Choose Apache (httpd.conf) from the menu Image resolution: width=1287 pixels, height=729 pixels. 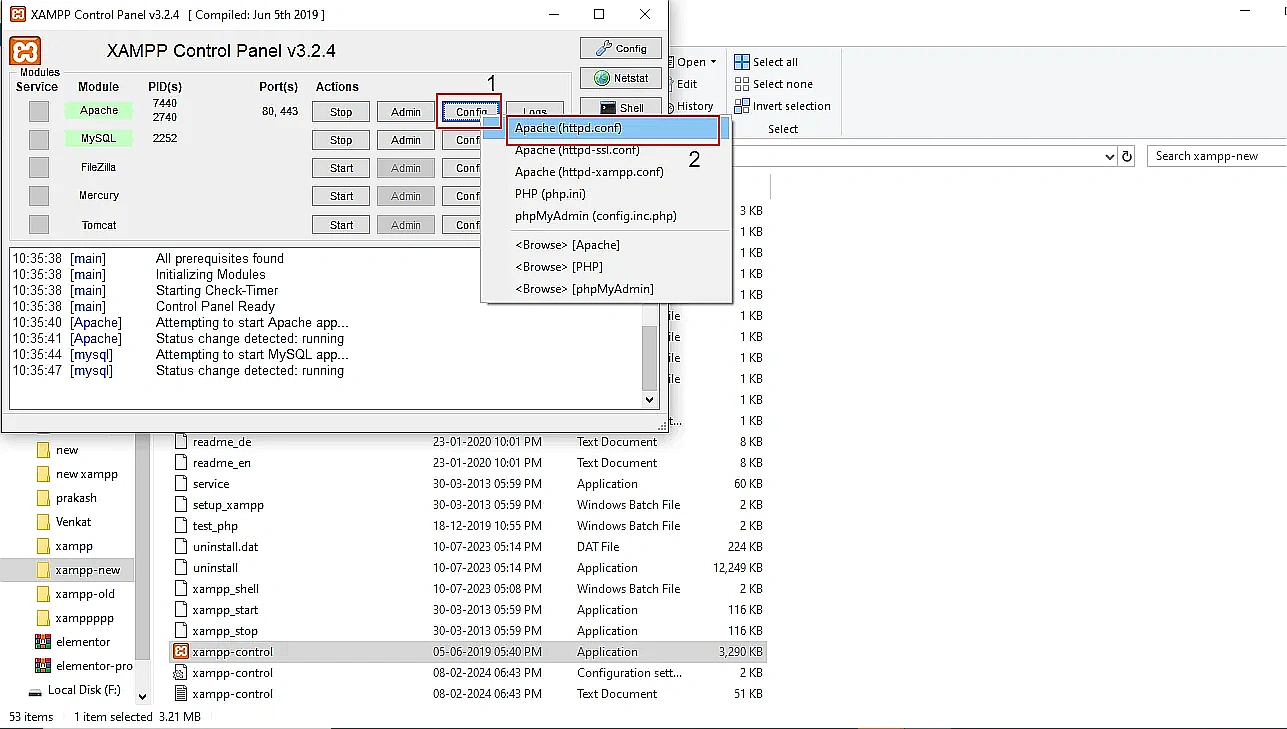[x=612, y=129]
